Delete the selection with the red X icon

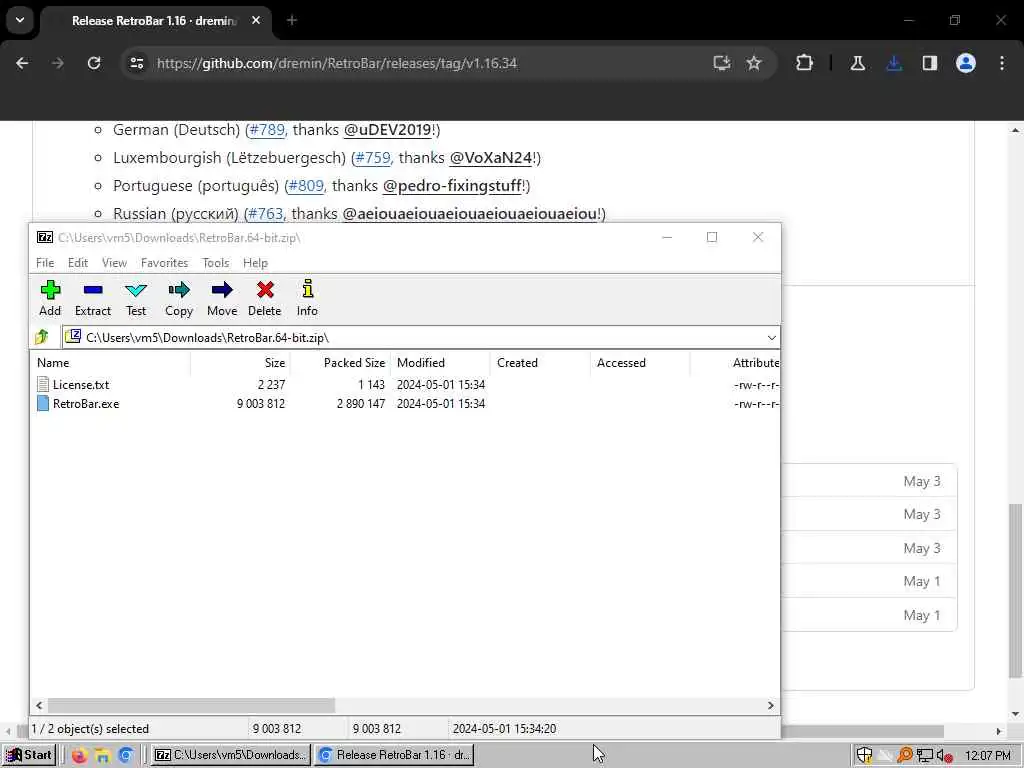[264, 298]
